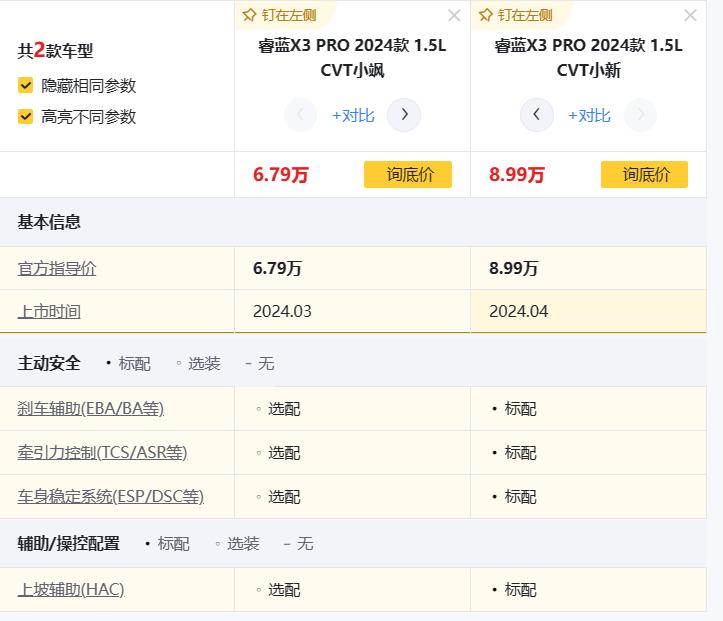Click the red 8.99万 price

tap(516, 175)
